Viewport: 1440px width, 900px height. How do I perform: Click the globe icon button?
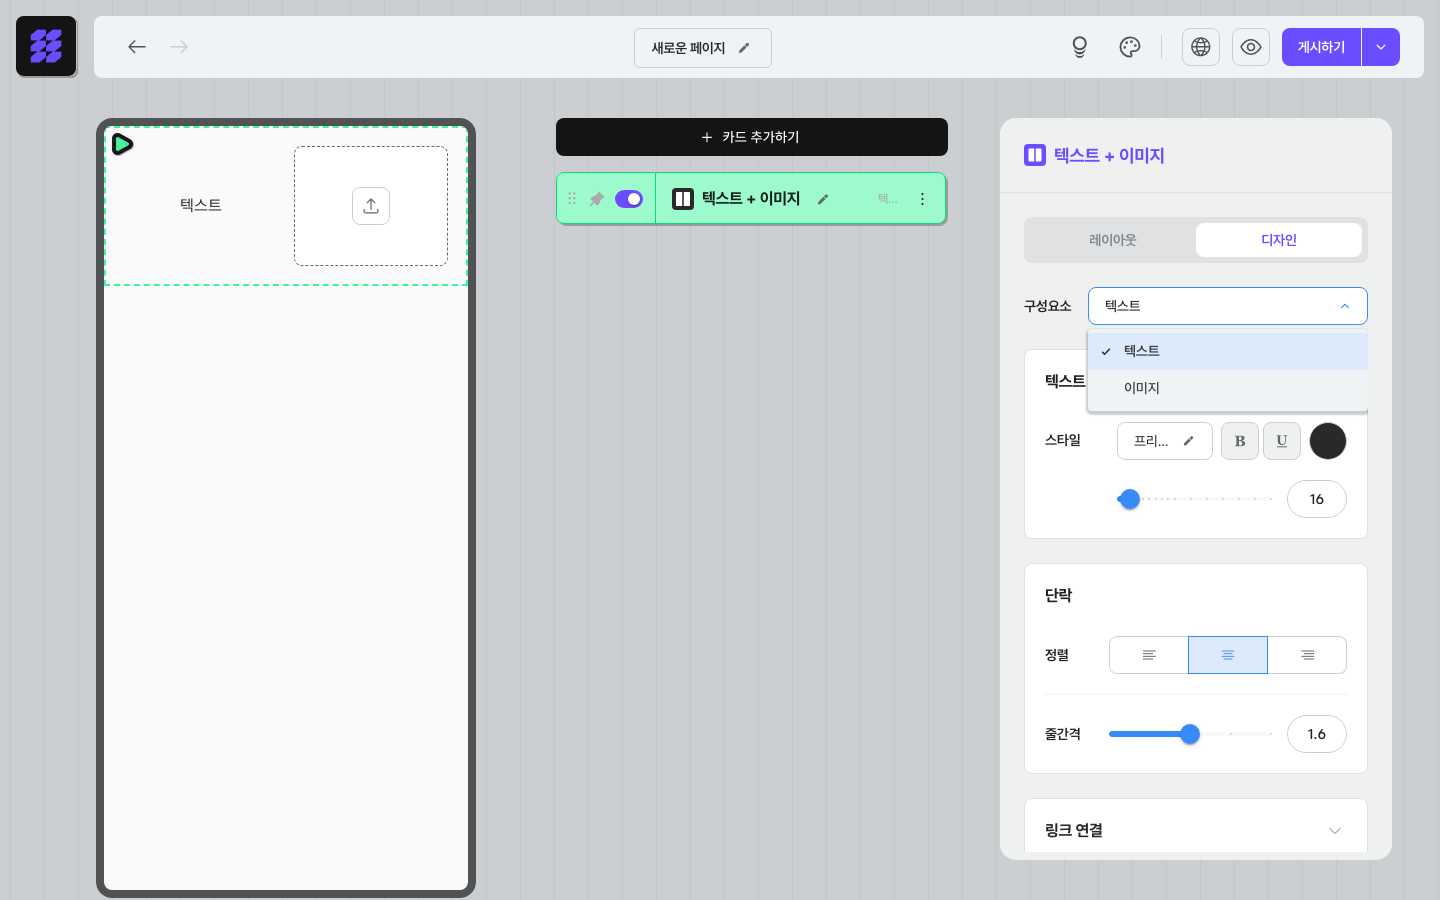[x=1201, y=47]
